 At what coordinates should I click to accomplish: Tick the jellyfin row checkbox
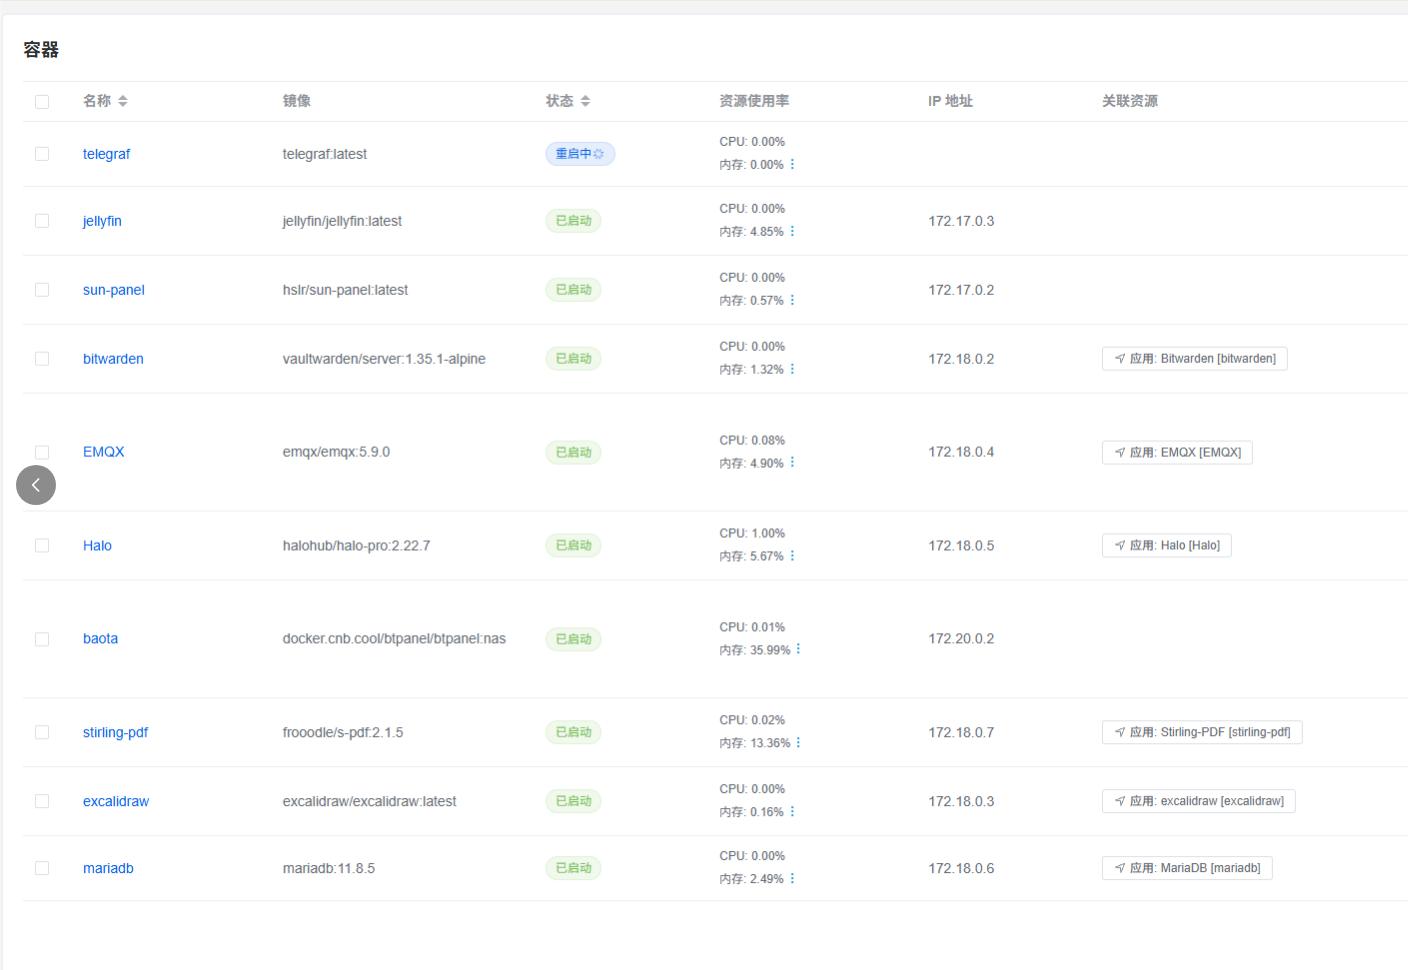pos(42,221)
